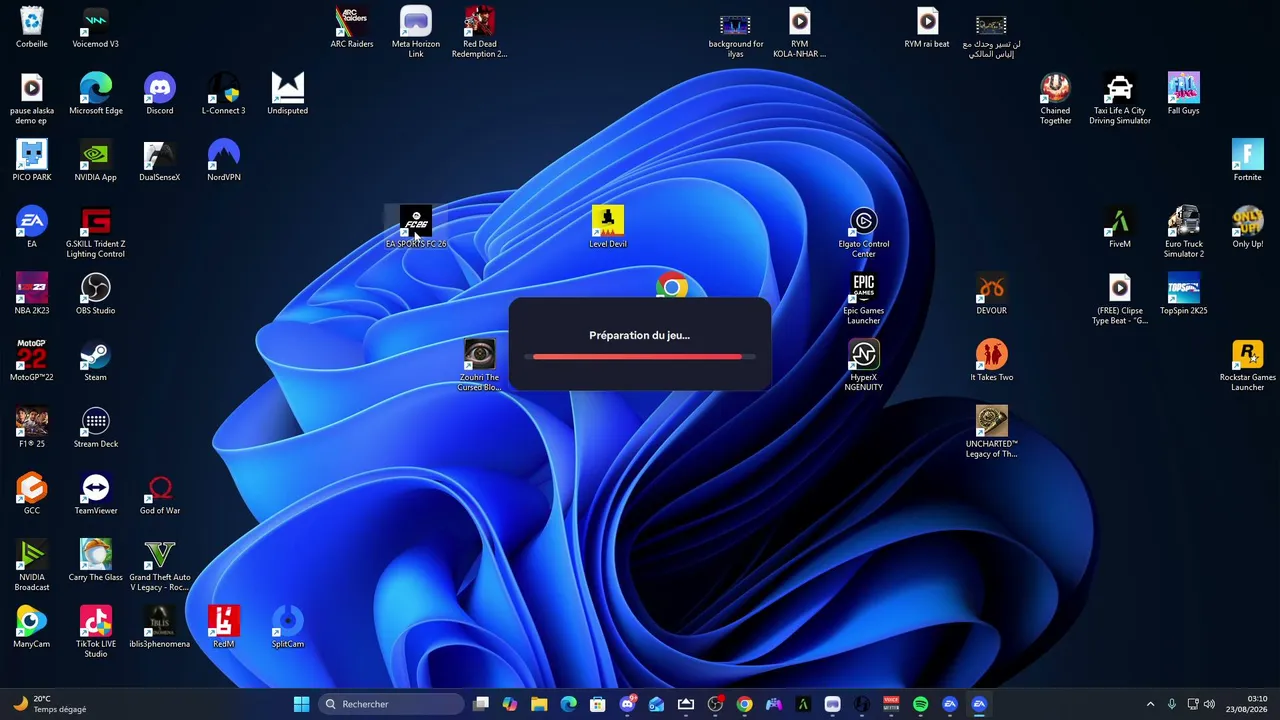Select the F1 25 desktop icon
Screen dimensions: 1280x720
pyautogui.click(x=32, y=428)
